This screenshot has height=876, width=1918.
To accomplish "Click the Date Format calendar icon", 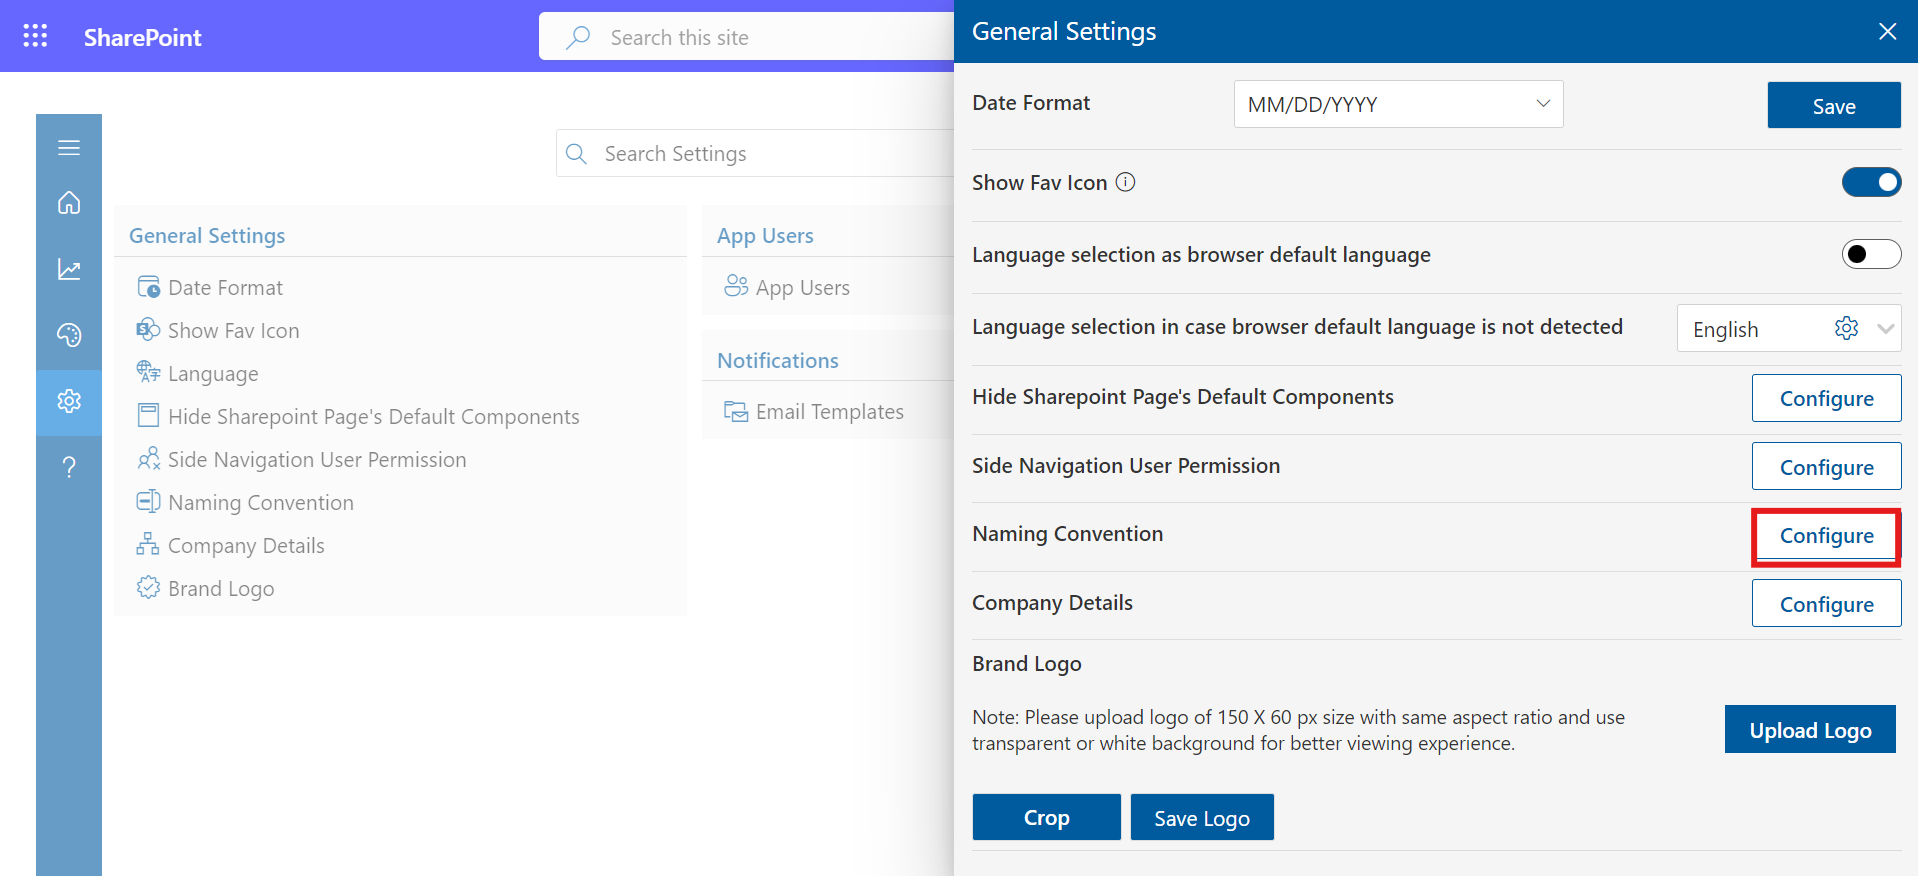I will coord(148,287).
